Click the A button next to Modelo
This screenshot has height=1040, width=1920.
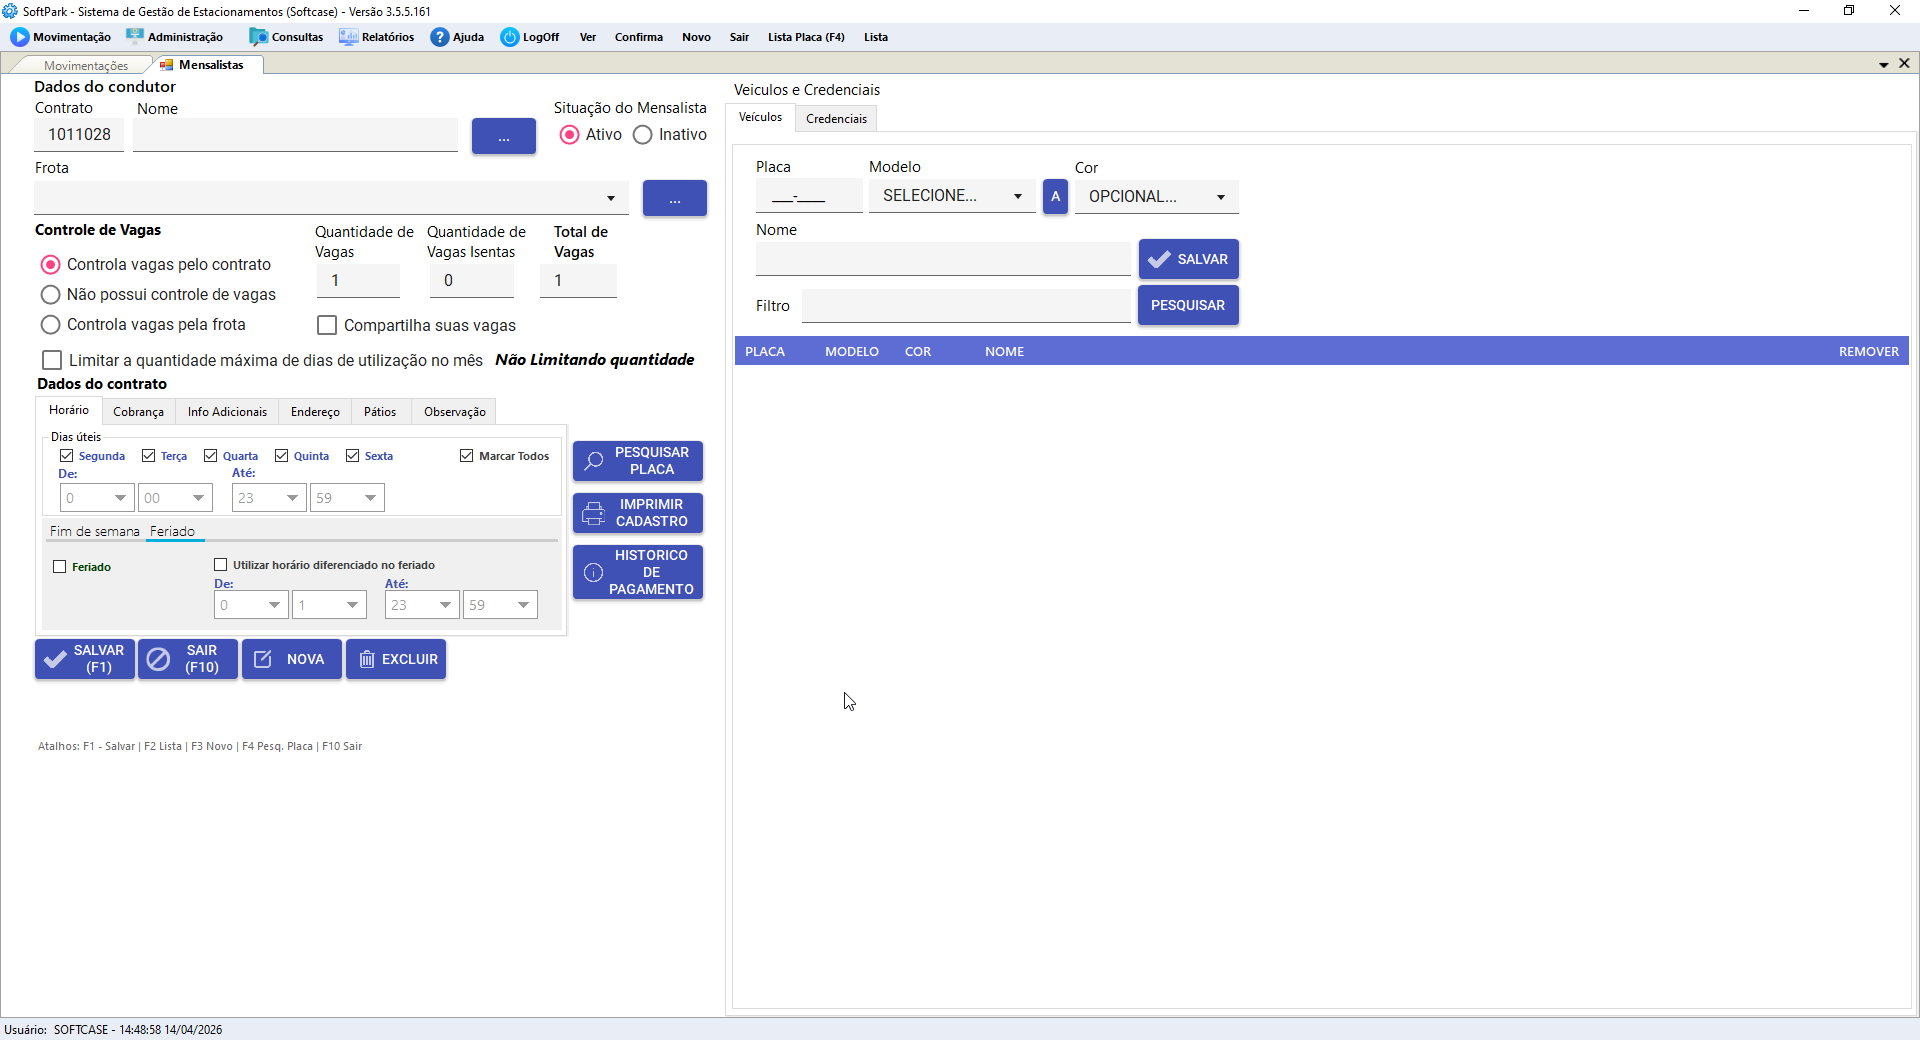point(1055,197)
